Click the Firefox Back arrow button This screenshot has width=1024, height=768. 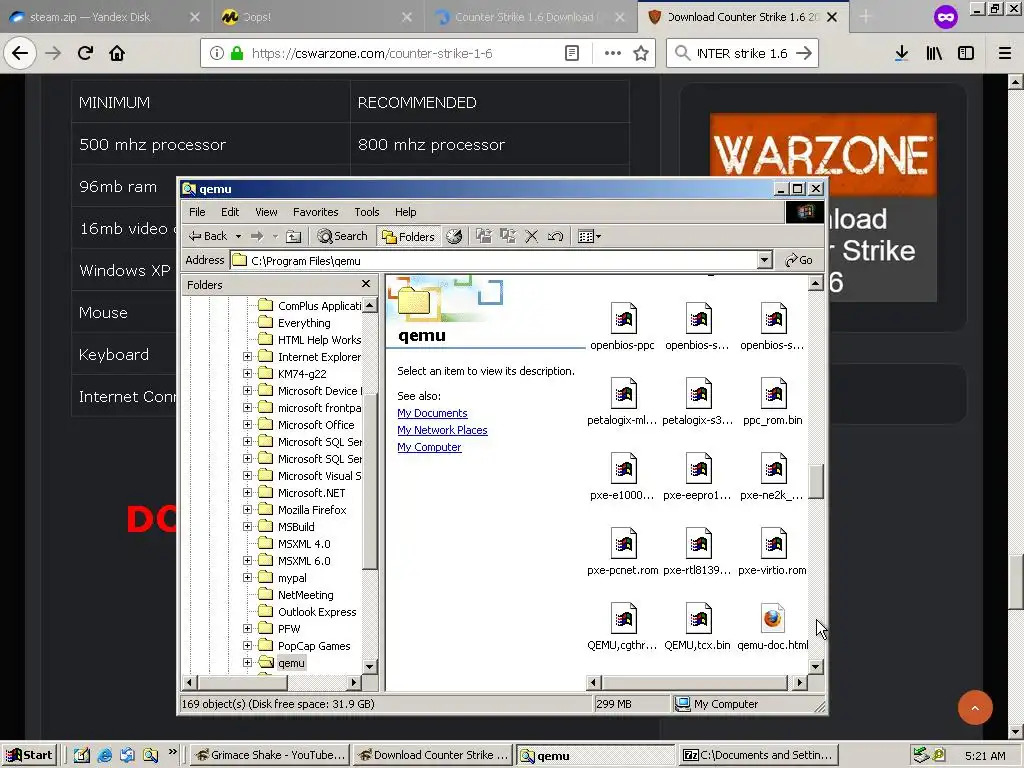tap(20, 53)
